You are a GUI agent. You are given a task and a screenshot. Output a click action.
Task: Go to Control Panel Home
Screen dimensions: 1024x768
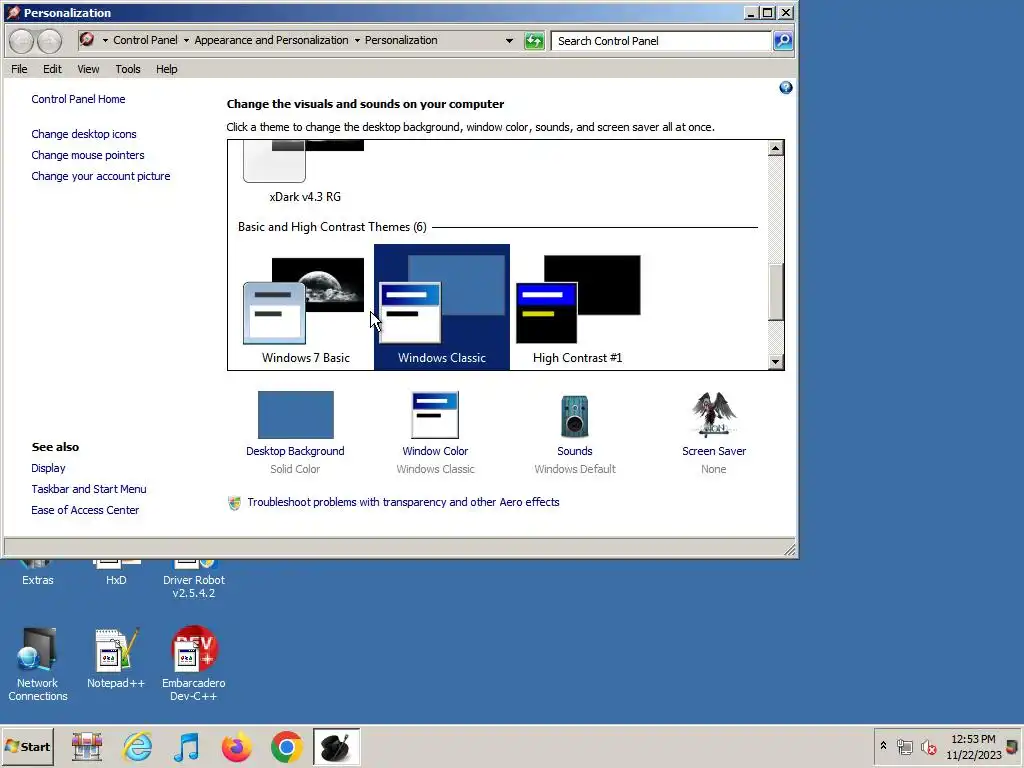coord(78,99)
